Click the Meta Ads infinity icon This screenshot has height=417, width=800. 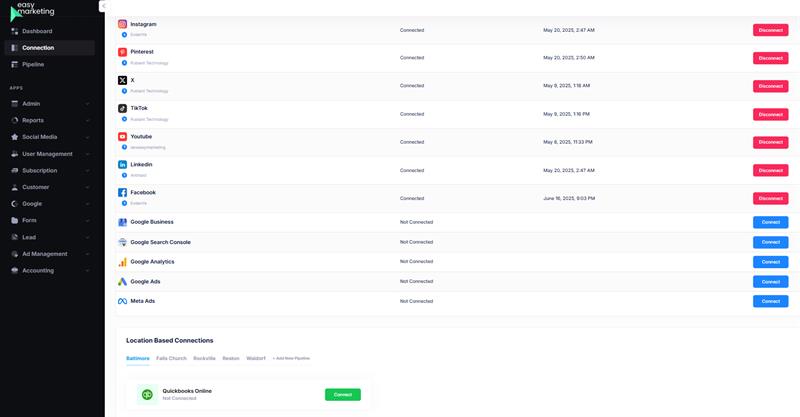click(122, 301)
